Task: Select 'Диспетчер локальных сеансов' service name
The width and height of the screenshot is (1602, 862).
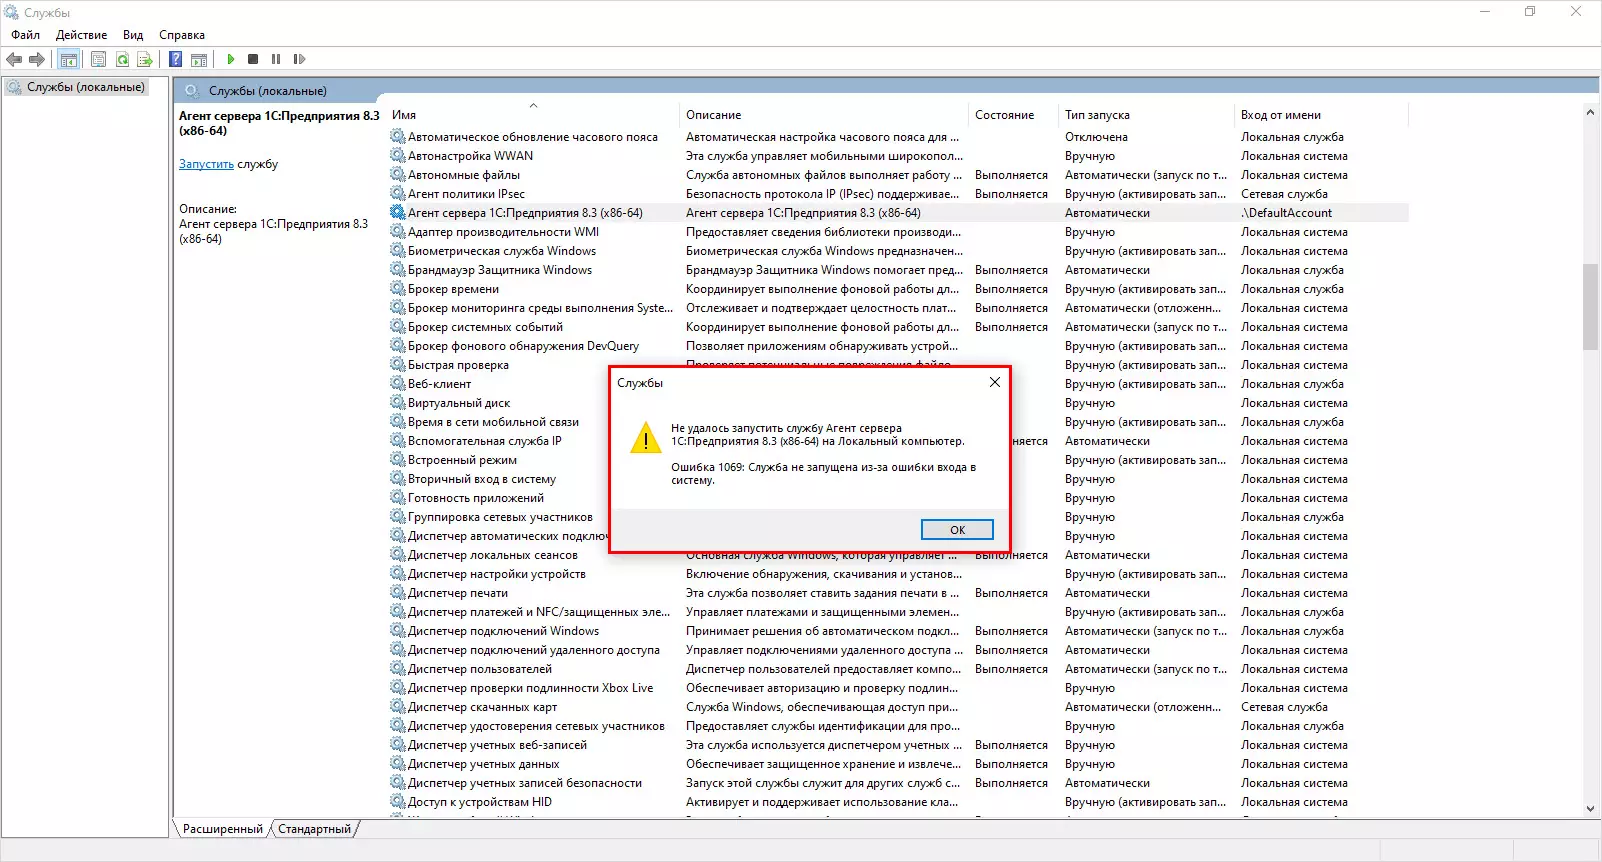Action: point(493,555)
